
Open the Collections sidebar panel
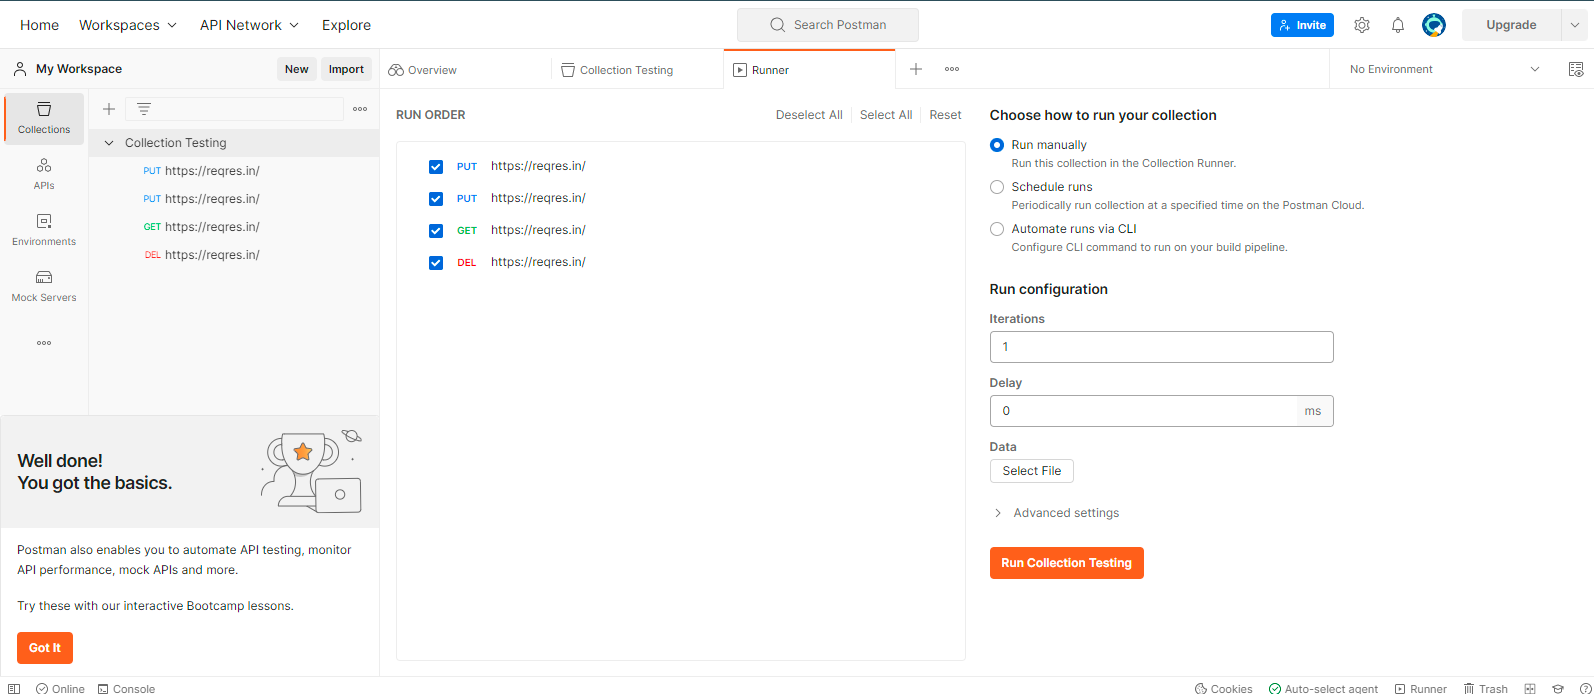pos(44,118)
